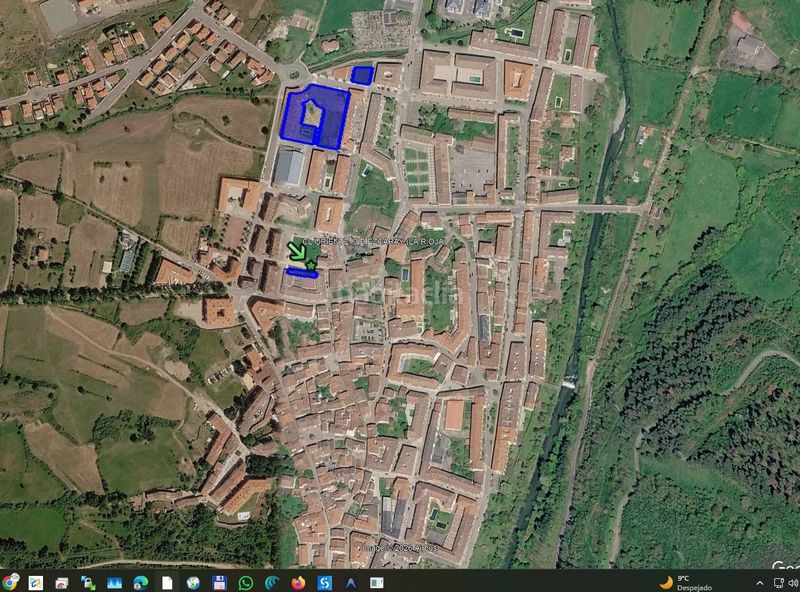
Task: Open Firefox from the taskbar
Action: [298, 582]
